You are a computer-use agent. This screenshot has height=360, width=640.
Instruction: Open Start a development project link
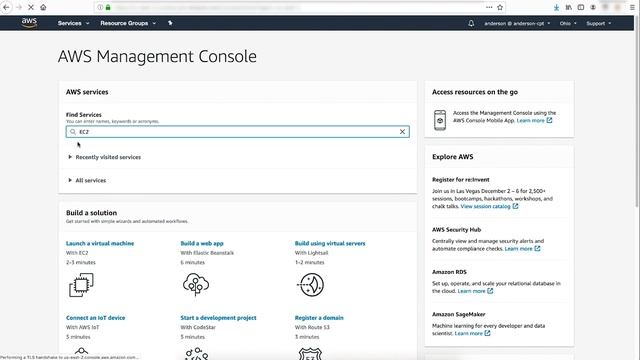point(218,318)
